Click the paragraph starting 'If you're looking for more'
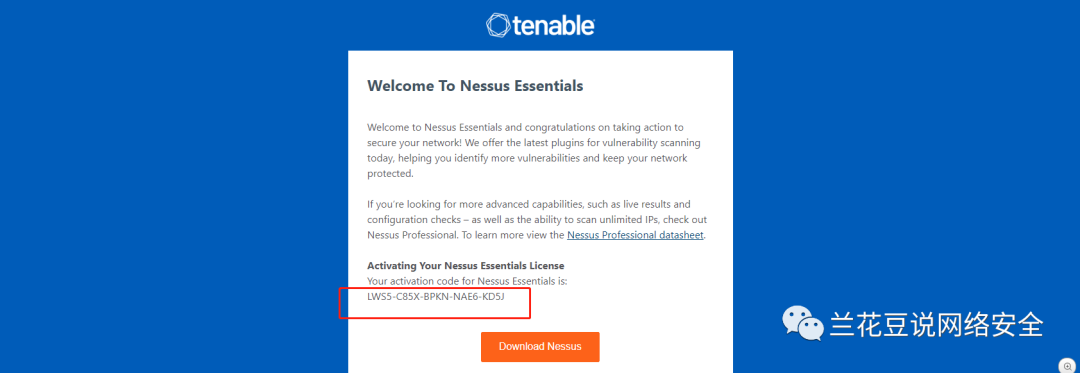This screenshot has width=1080, height=373. 537,220
